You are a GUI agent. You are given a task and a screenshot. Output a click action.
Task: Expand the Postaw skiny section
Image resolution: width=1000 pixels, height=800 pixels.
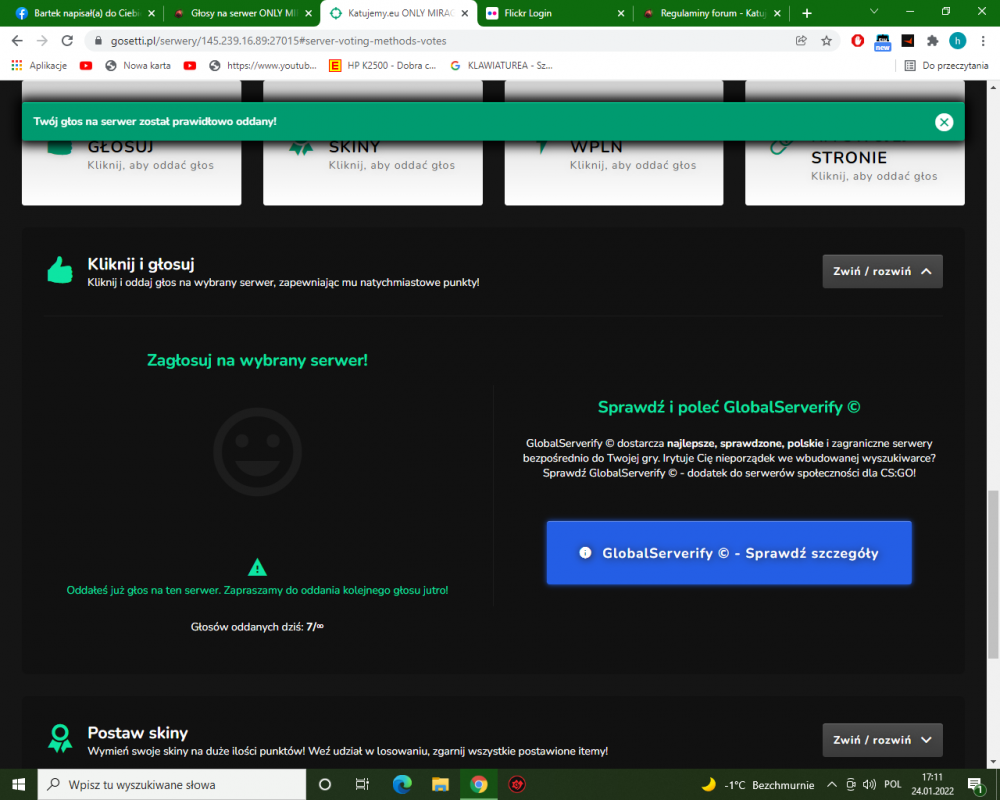click(x=882, y=740)
